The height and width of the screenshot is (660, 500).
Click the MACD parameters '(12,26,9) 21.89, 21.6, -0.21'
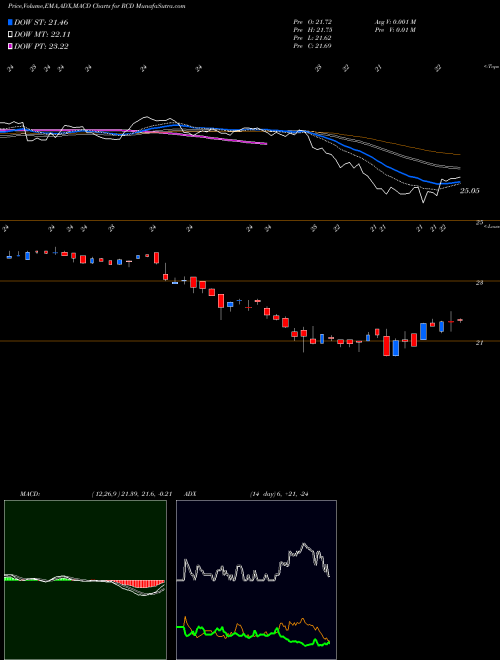(131, 494)
